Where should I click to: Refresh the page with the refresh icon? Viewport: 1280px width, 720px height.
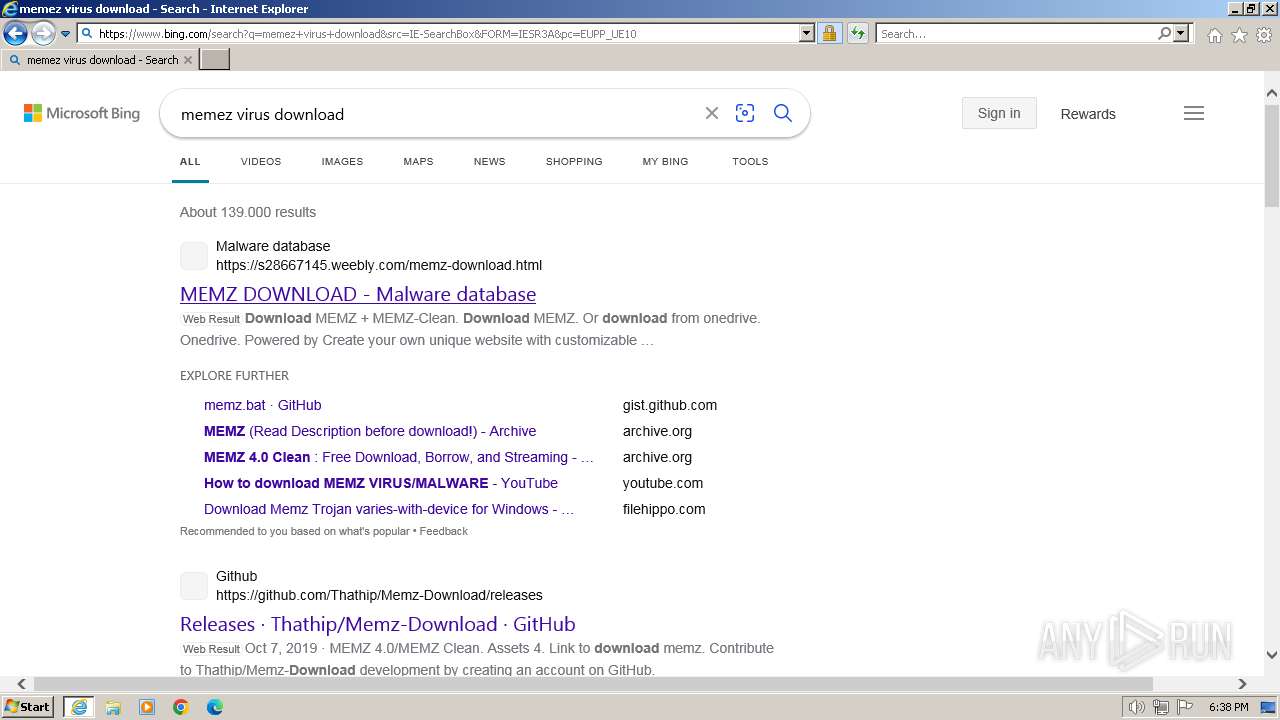click(x=858, y=33)
